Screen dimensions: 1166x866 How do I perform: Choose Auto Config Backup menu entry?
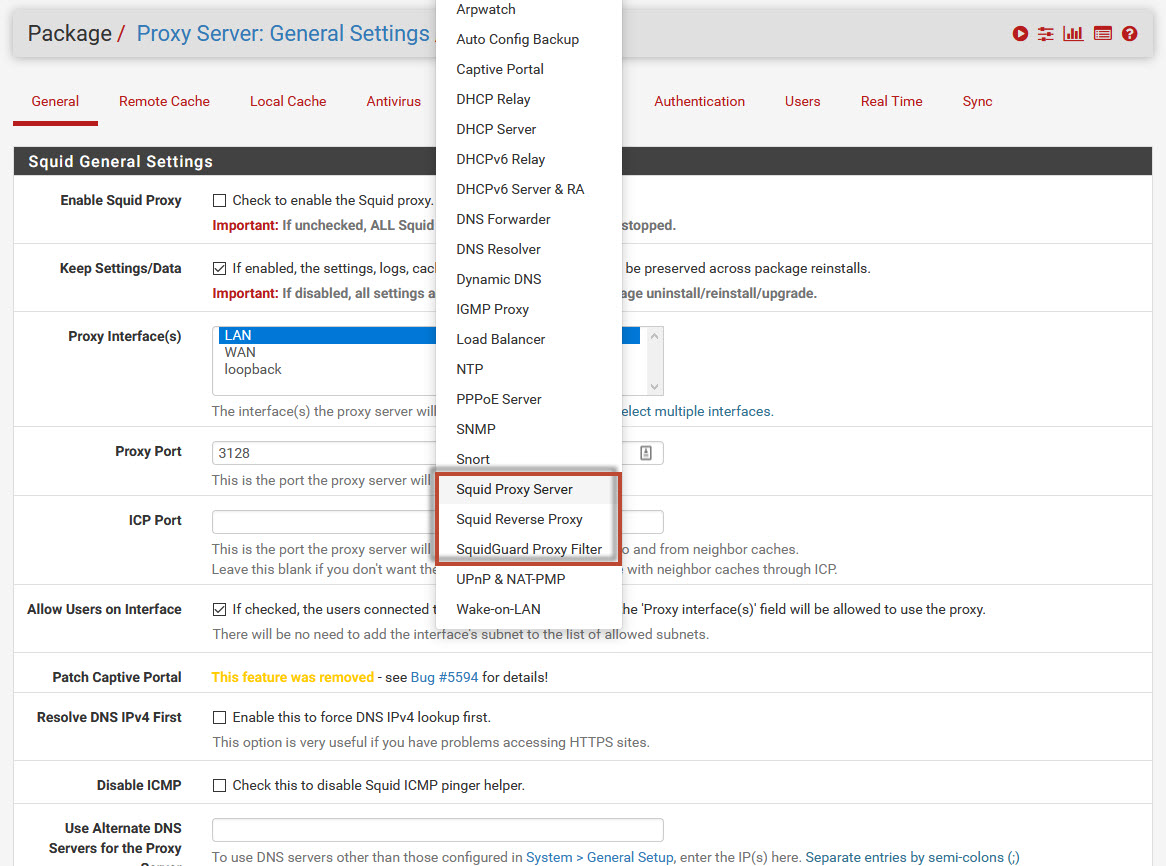(x=529, y=39)
